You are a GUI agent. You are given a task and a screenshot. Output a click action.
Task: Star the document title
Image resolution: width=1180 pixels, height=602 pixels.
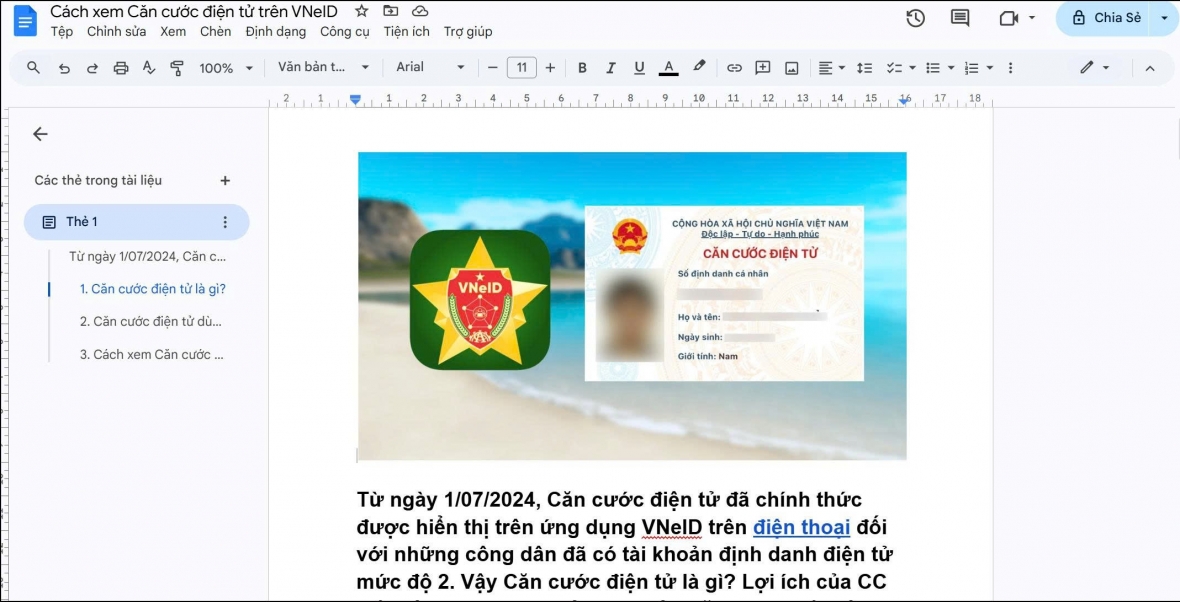coord(362,11)
